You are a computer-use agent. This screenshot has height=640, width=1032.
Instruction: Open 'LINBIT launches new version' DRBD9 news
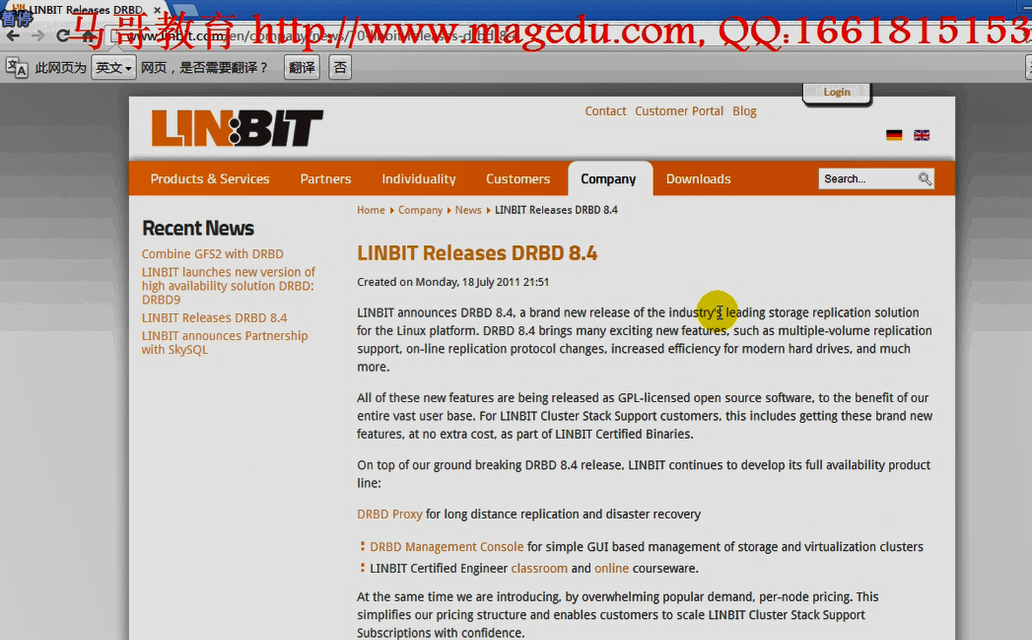(x=228, y=286)
